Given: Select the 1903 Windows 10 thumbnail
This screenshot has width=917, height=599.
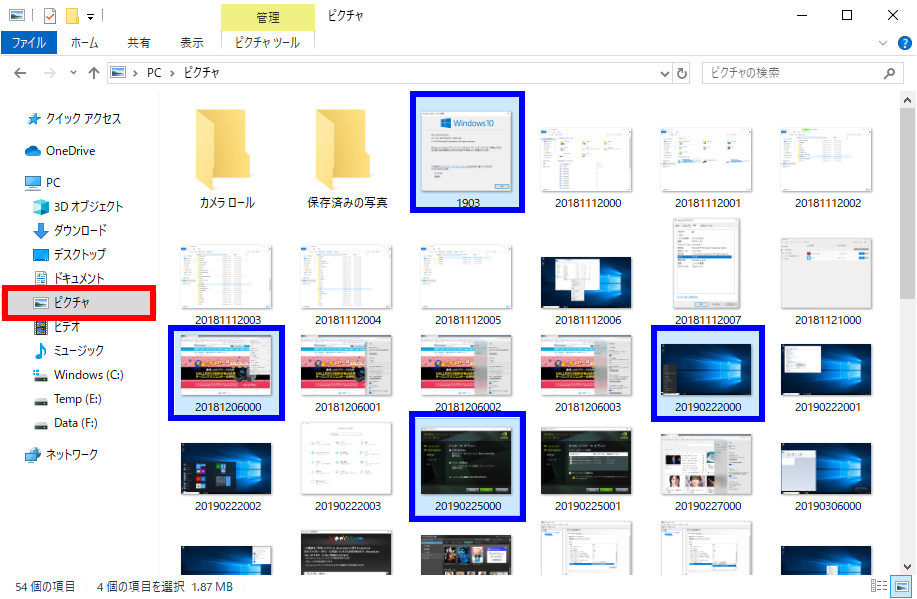Looking at the screenshot, I should coord(467,152).
